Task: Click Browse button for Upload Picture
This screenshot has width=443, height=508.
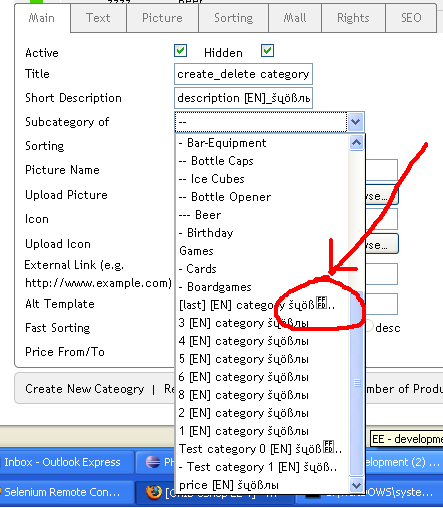Action: (x=382, y=196)
